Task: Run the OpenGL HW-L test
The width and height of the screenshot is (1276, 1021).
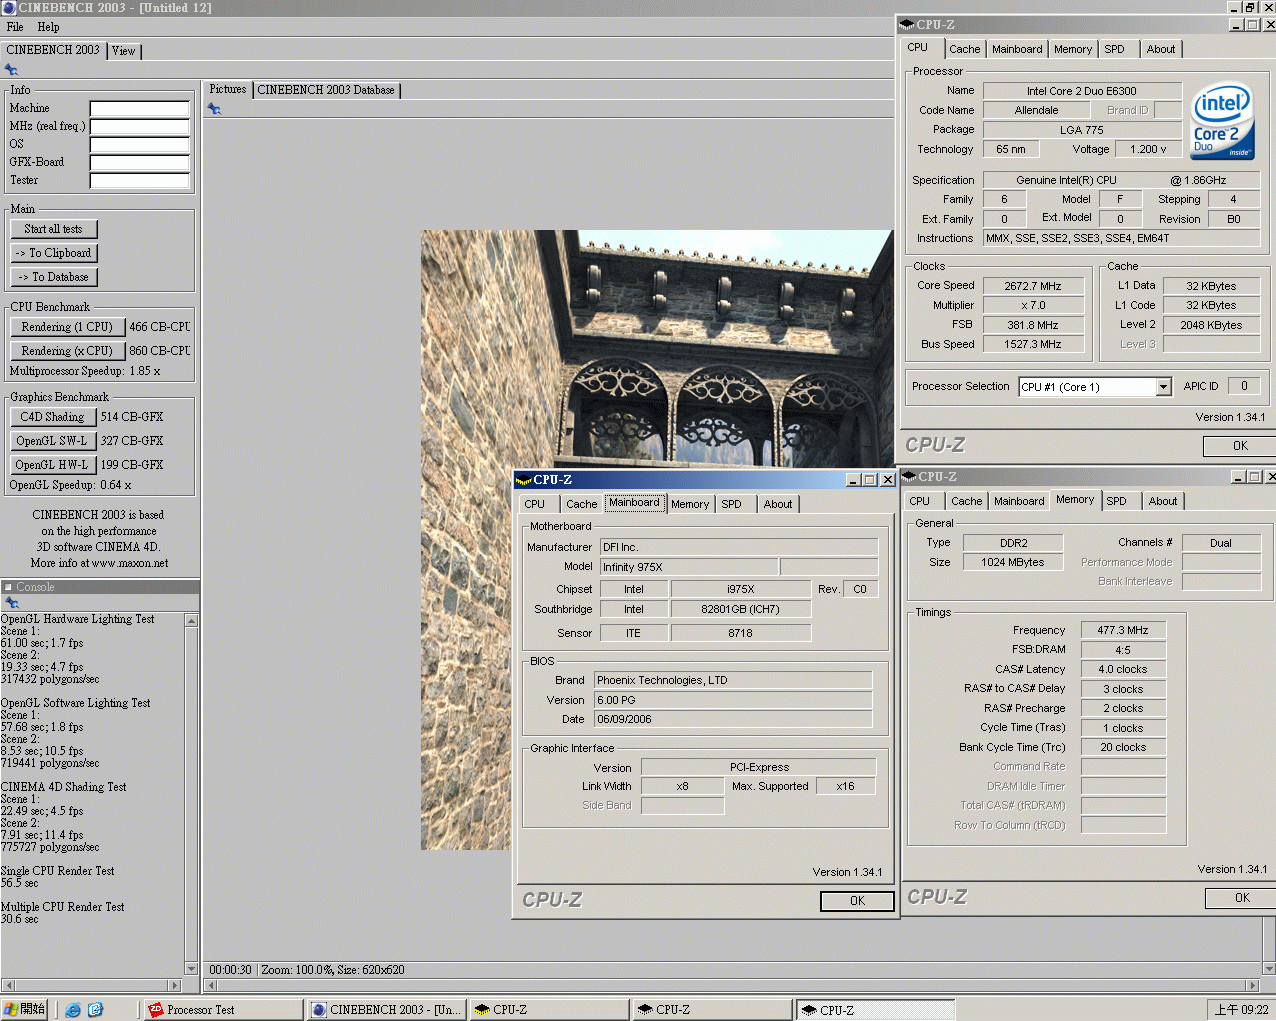Action: click(53, 465)
